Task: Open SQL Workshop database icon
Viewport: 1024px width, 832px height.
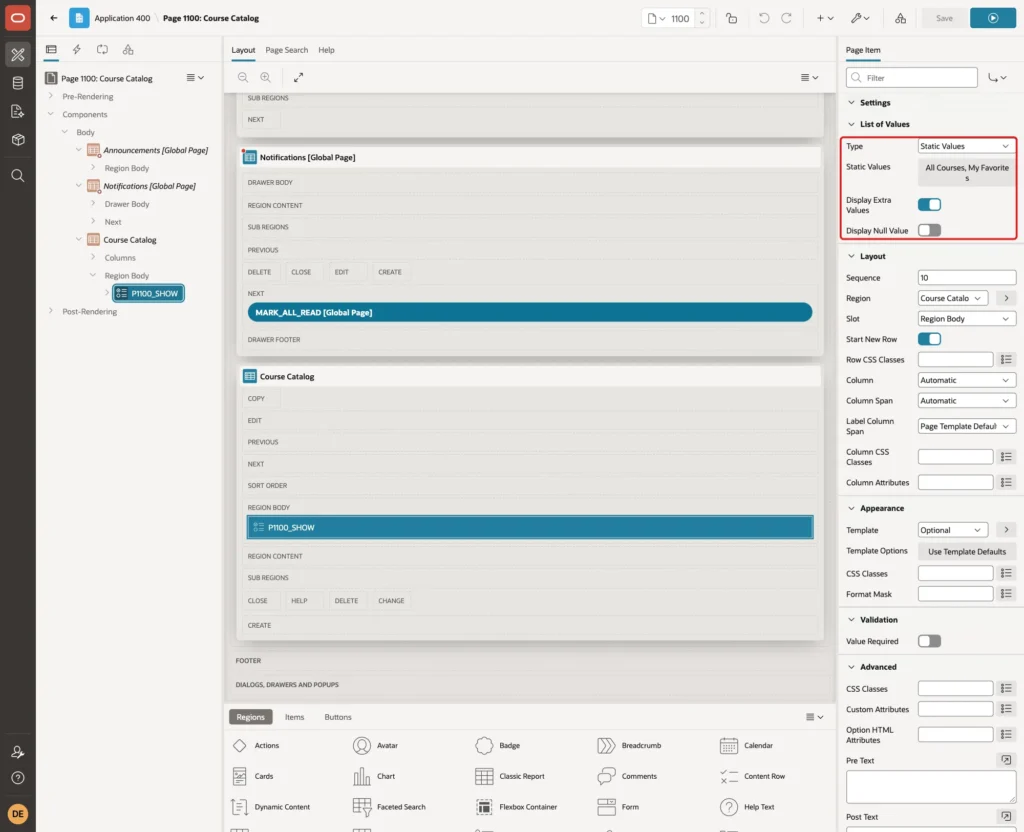Action: click(x=18, y=83)
